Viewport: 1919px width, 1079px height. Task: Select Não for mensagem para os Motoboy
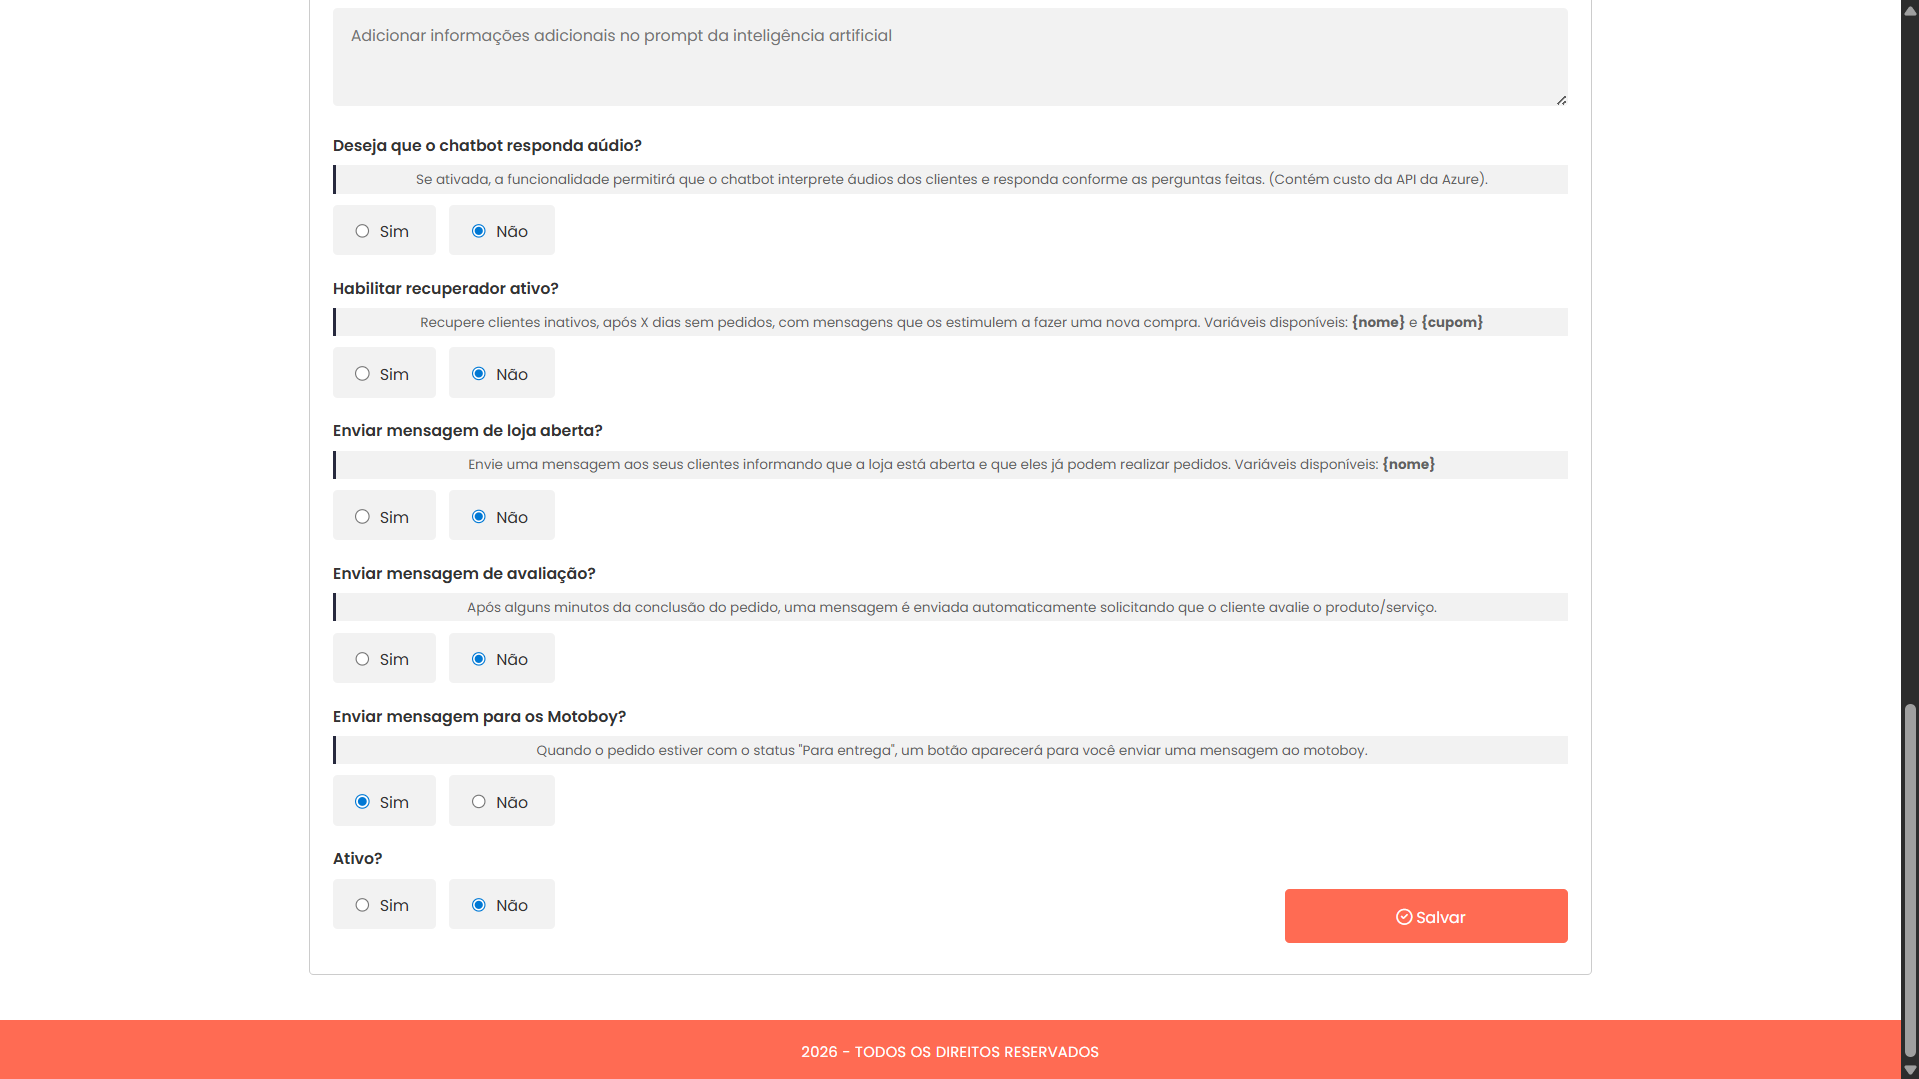tap(479, 801)
